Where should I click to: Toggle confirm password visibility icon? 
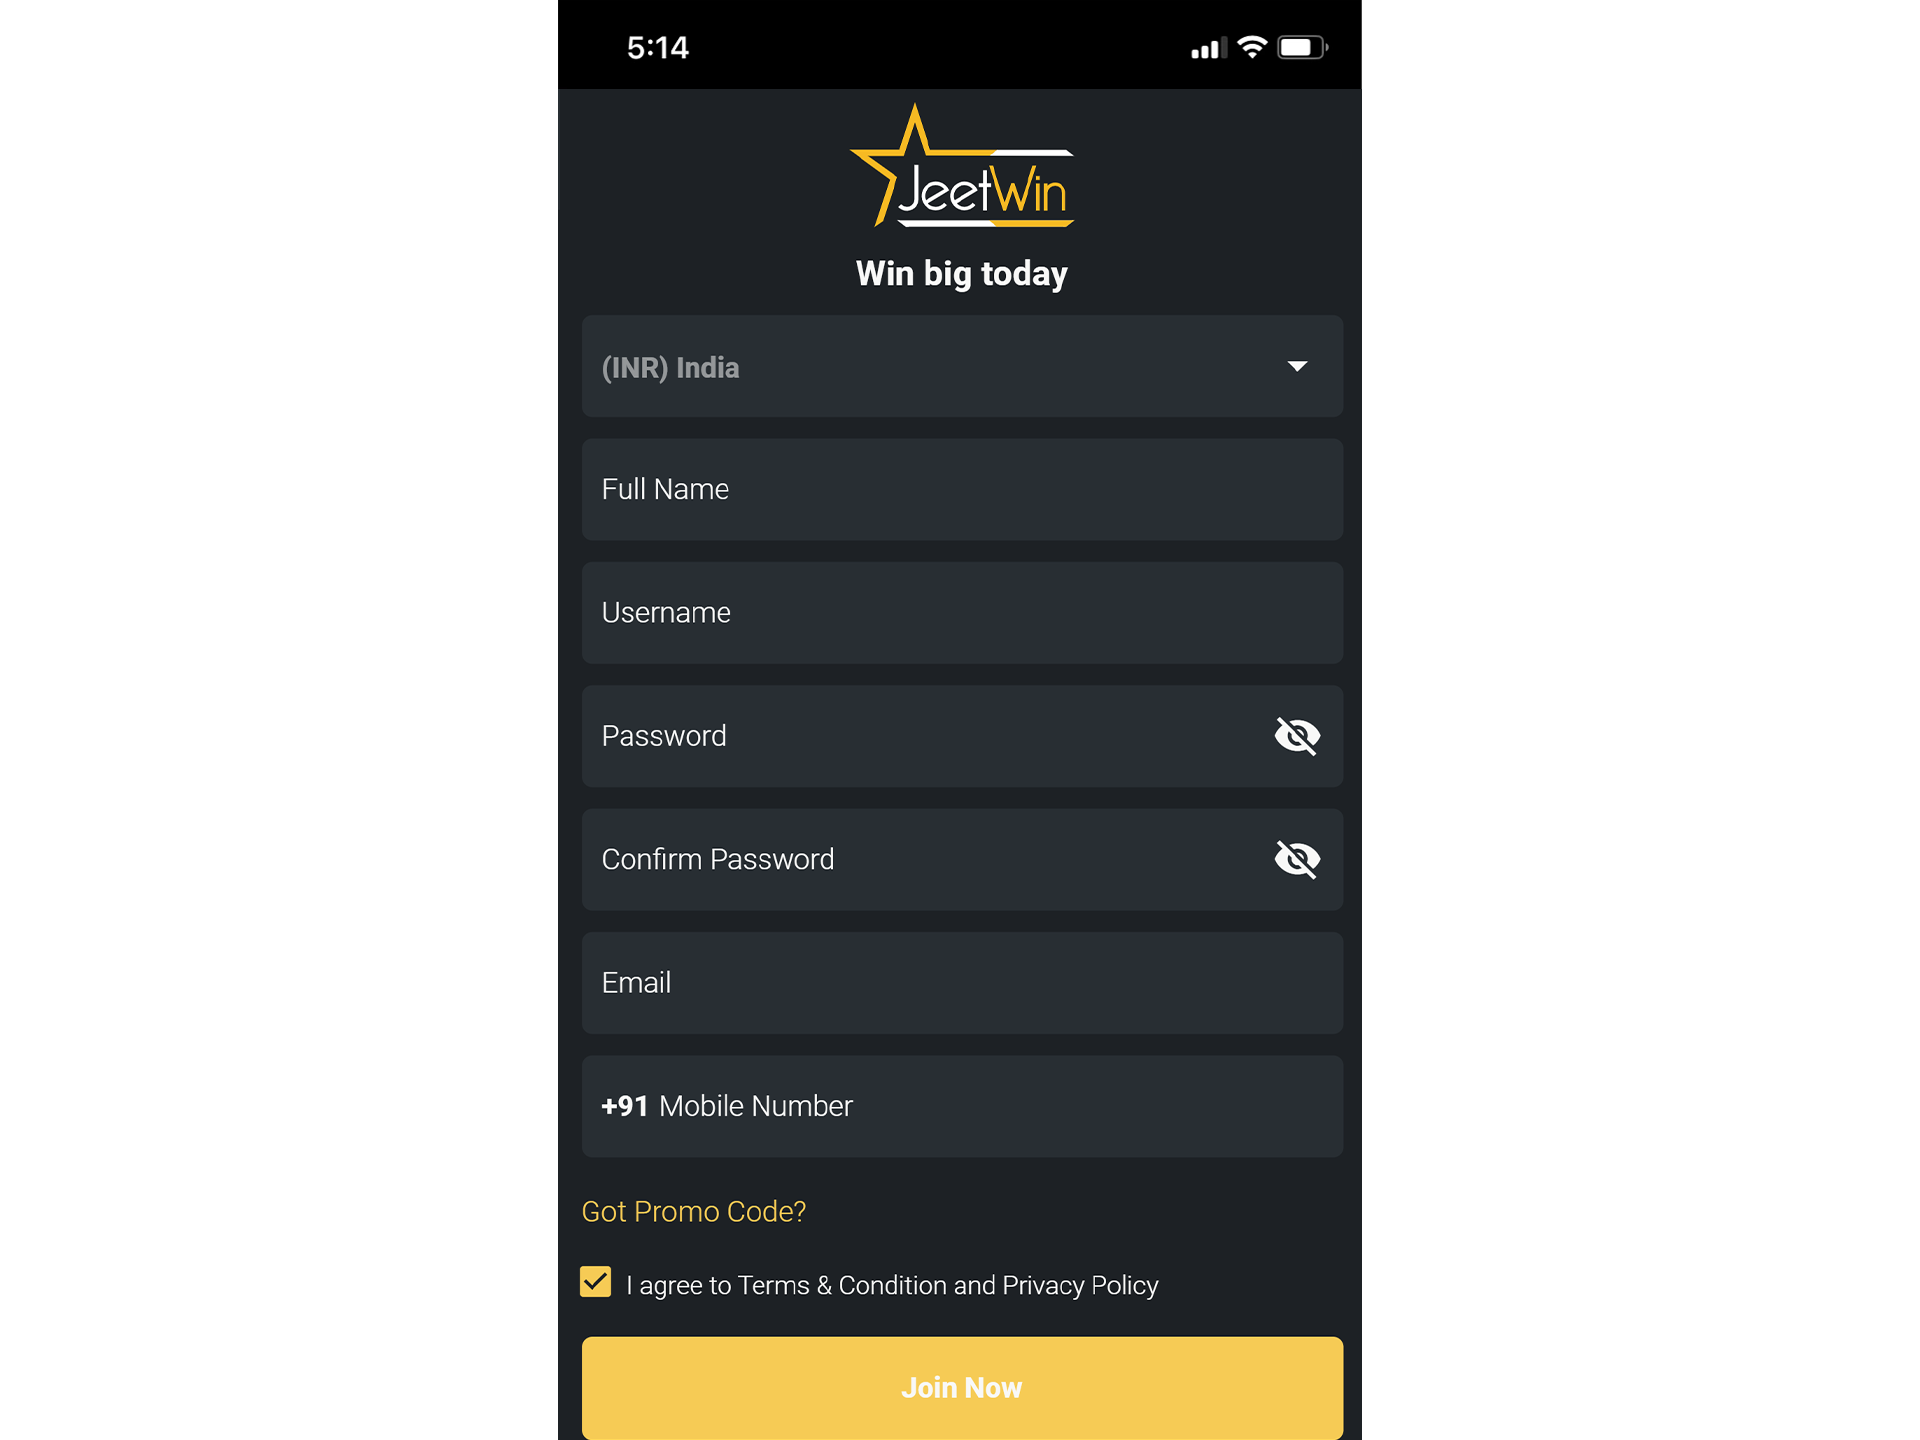click(x=1296, y=859)
